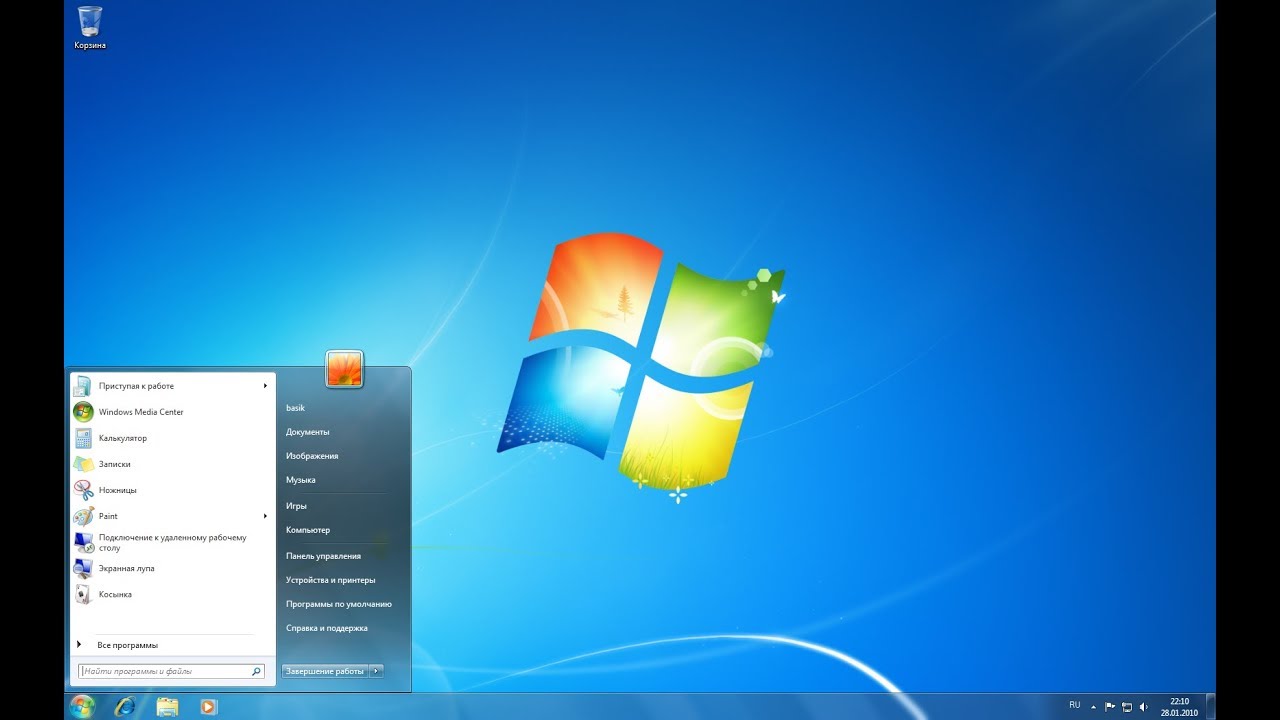This screenshot has height=720, width=1280.
Task: Click the Завершение работы shutdown button
Action: tap(325, 671)
